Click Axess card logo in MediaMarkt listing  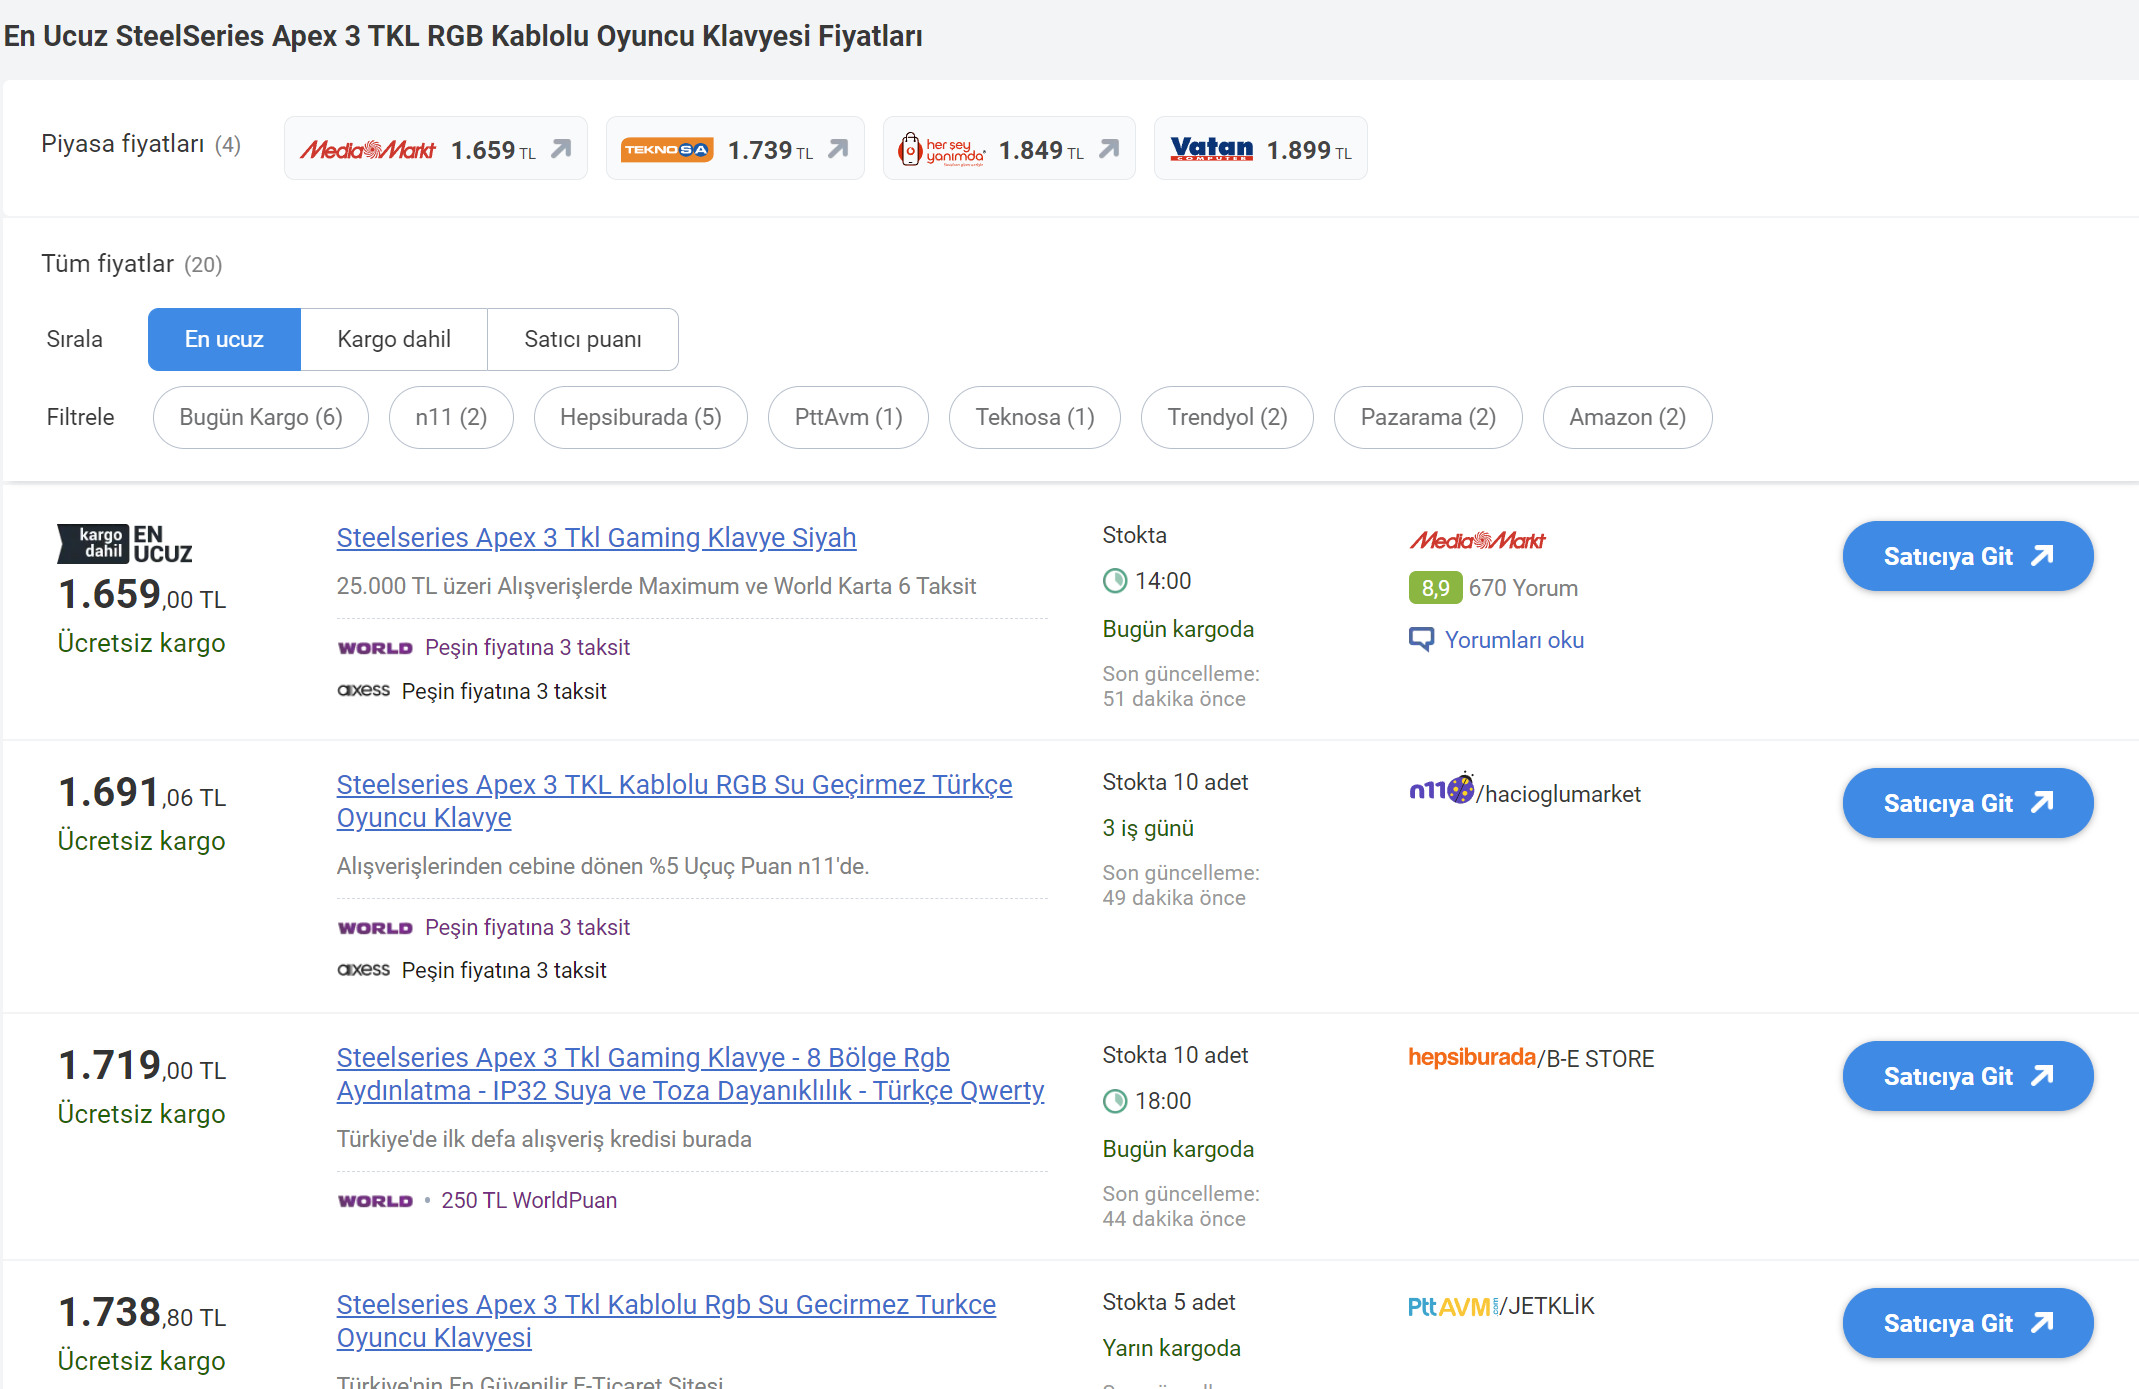tap(364, 690)
